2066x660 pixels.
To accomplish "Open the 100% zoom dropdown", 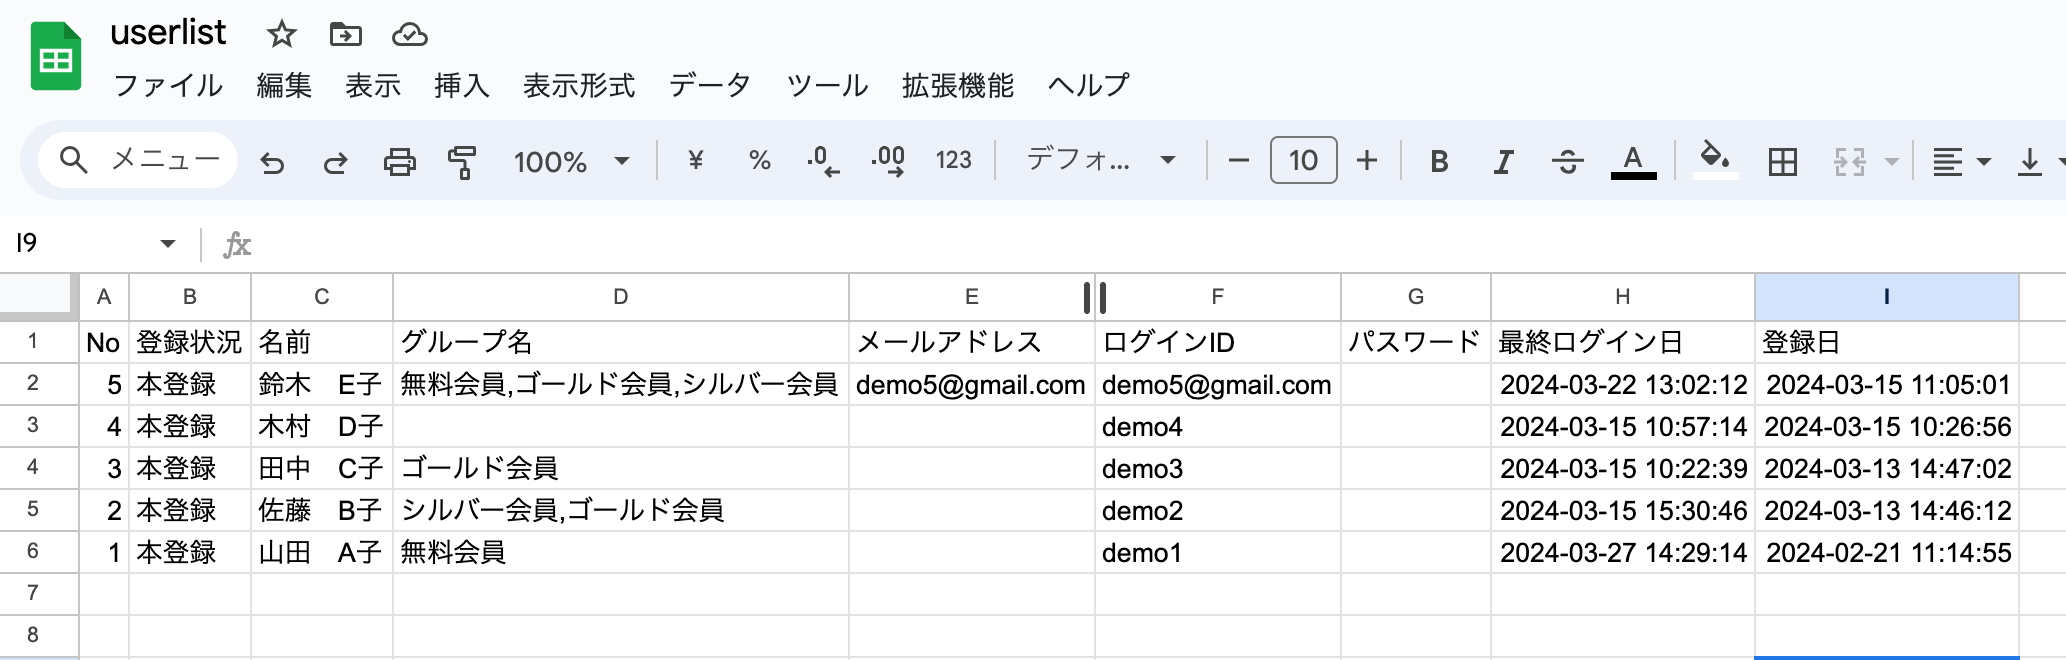I will pos(571,161).
